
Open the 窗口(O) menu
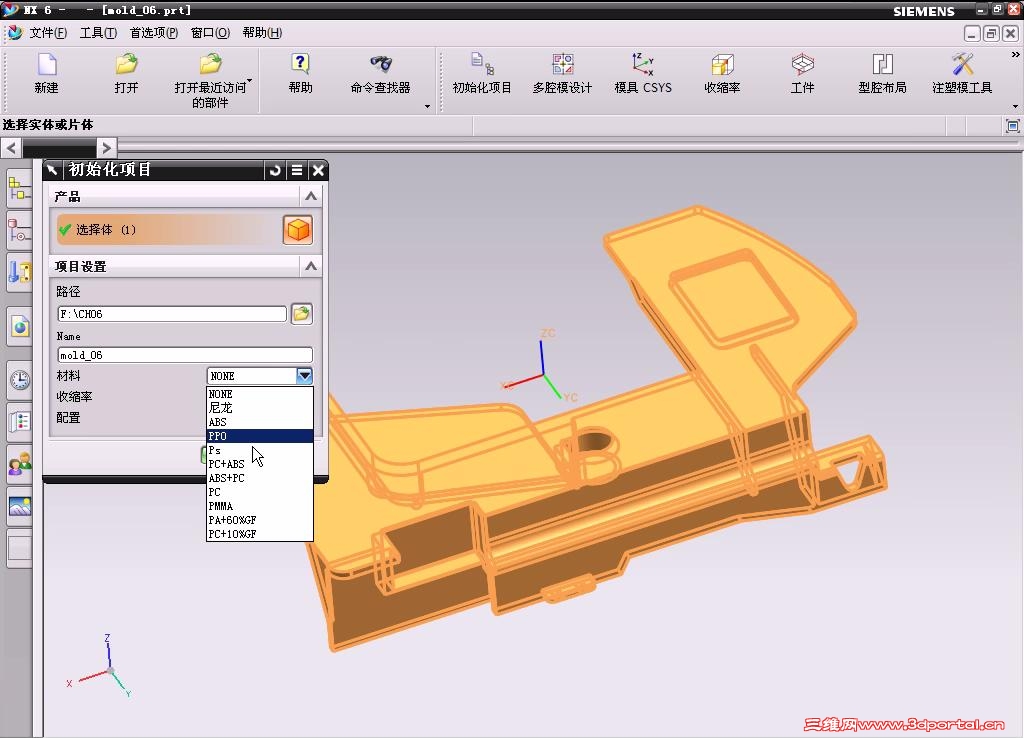coord(210,33)
